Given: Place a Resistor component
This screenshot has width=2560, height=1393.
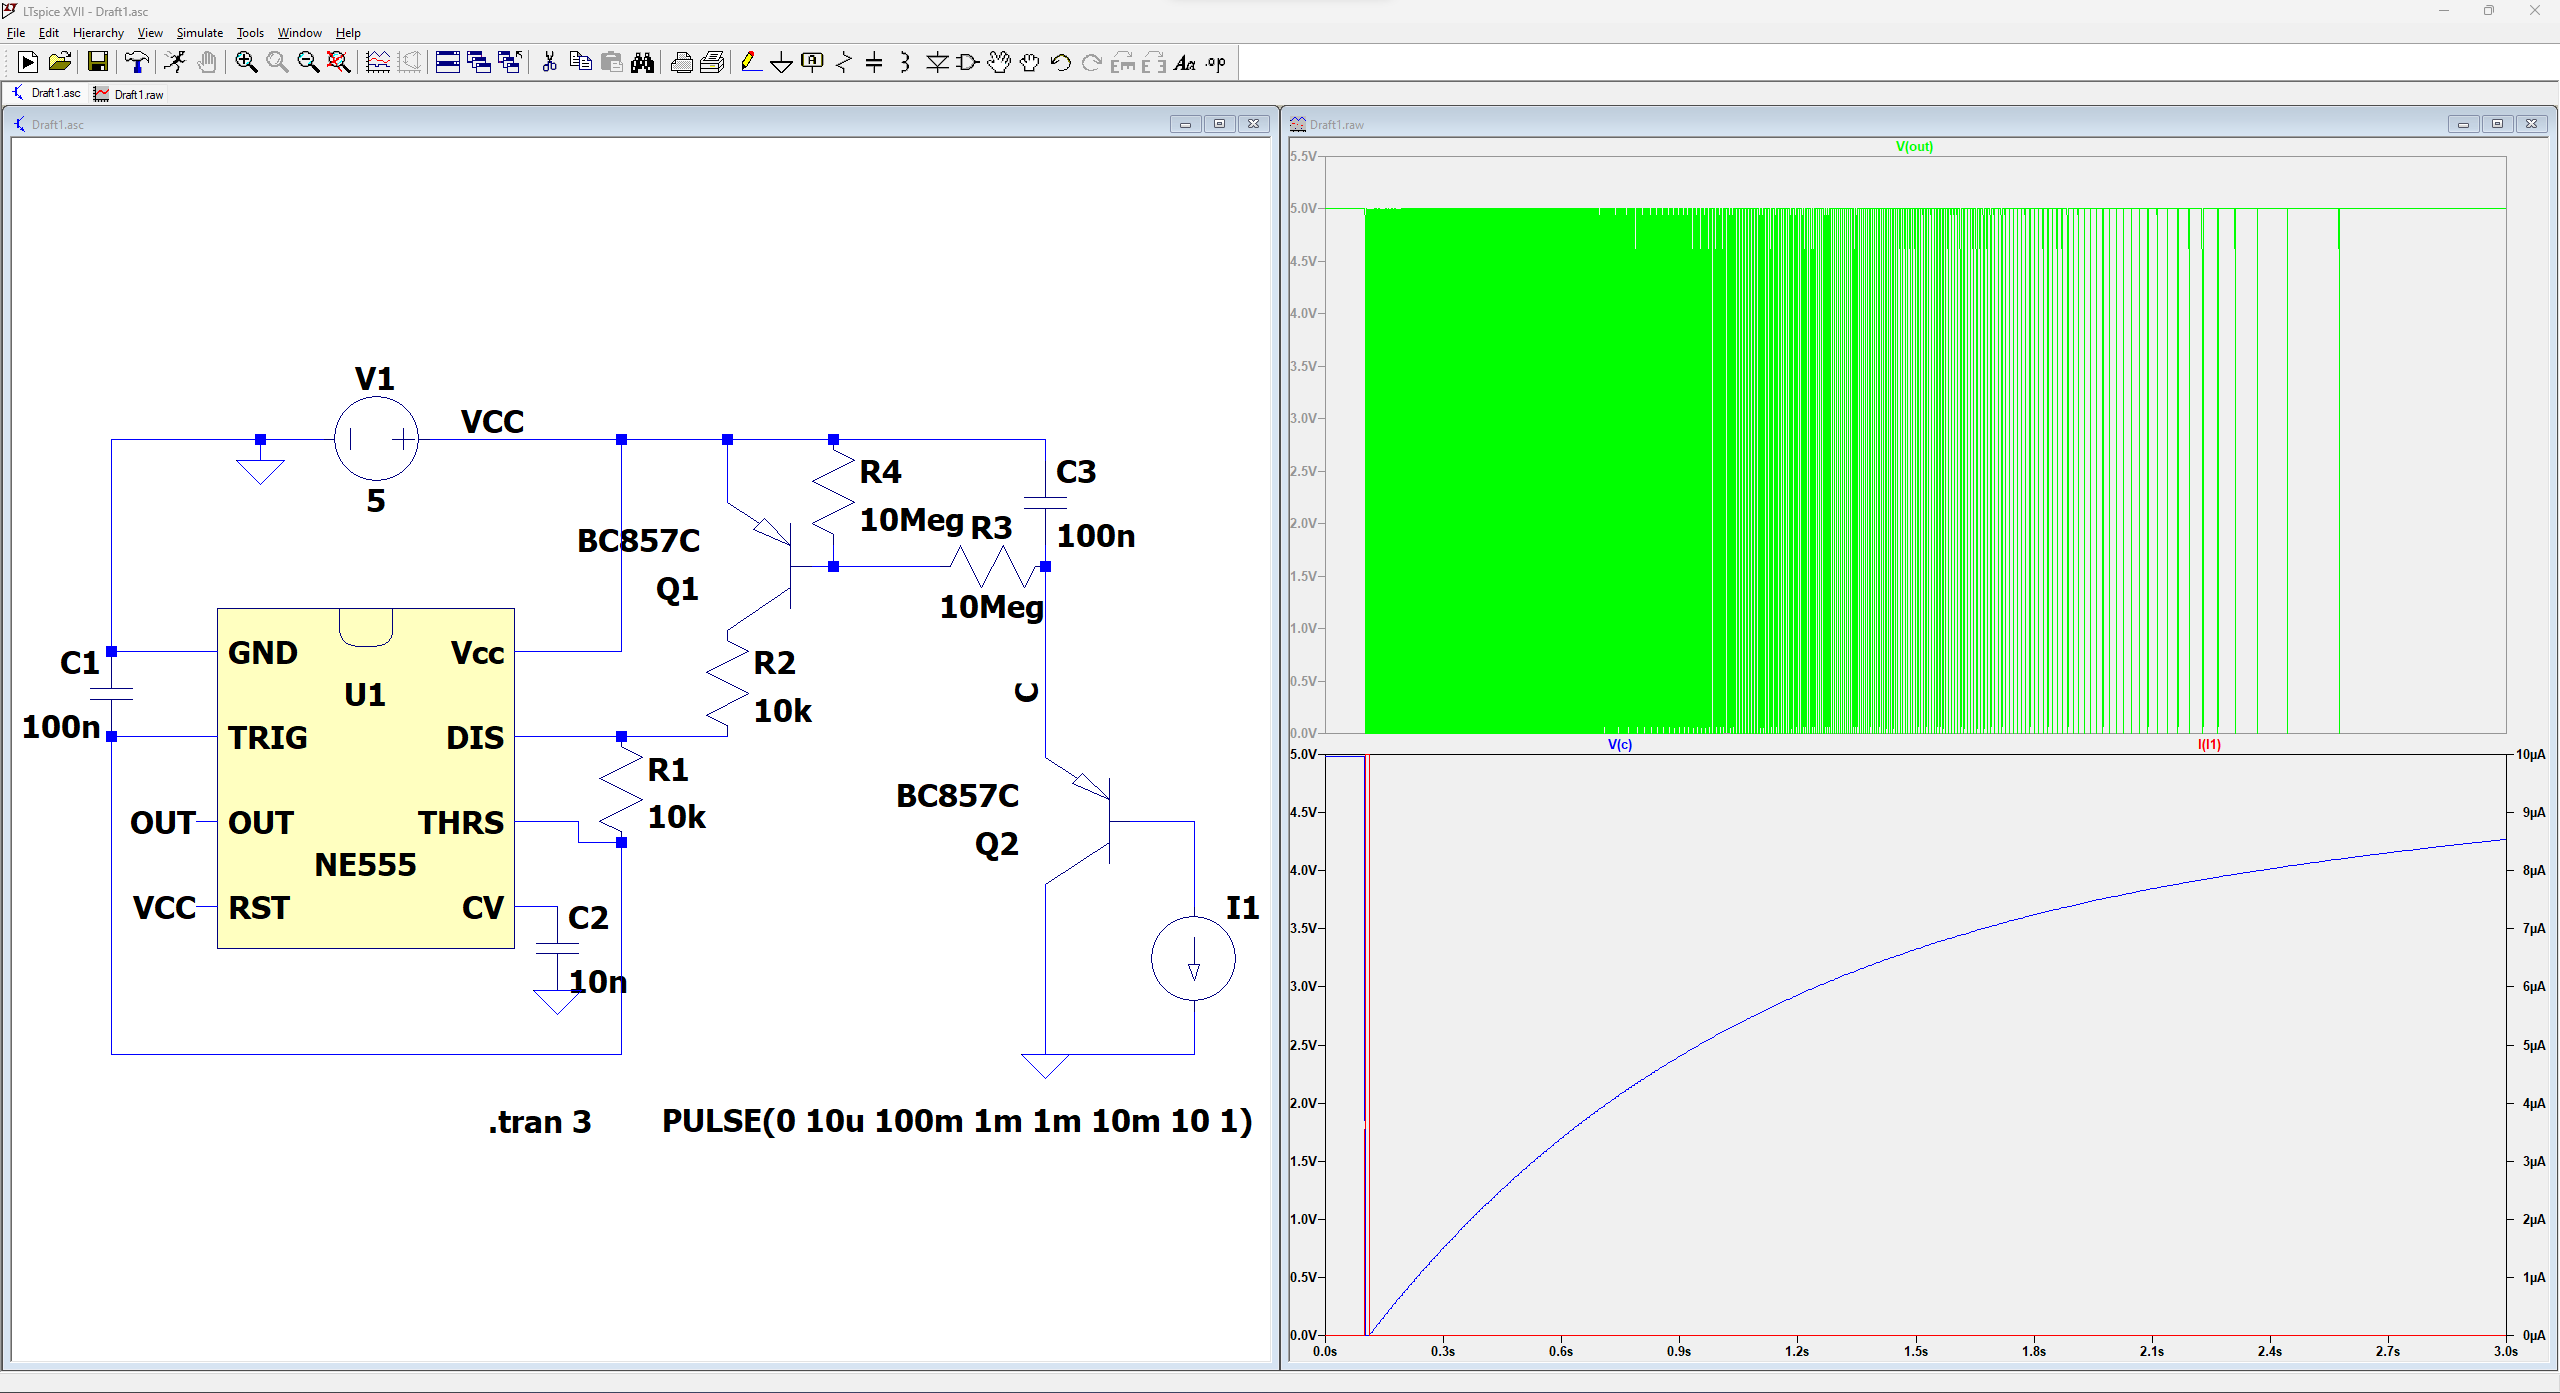Looking at the screenshot, I should (844, 62).
